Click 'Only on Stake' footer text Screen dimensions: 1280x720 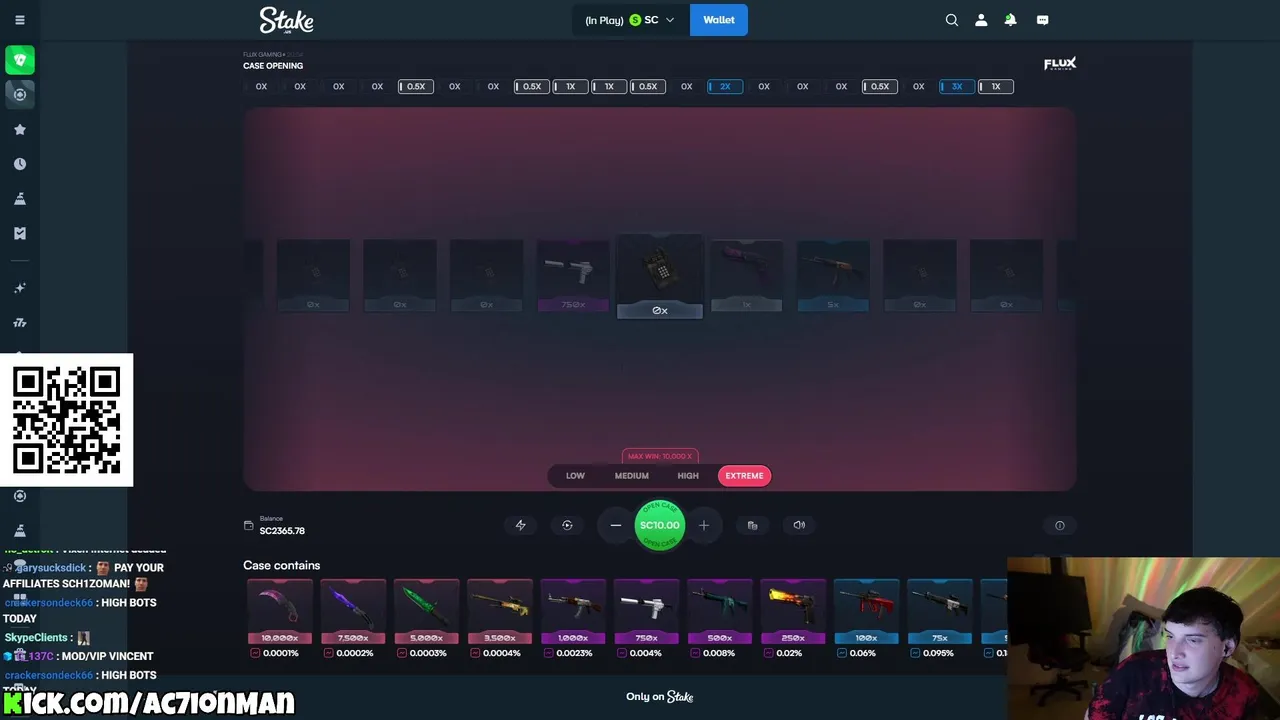point(660,697)
